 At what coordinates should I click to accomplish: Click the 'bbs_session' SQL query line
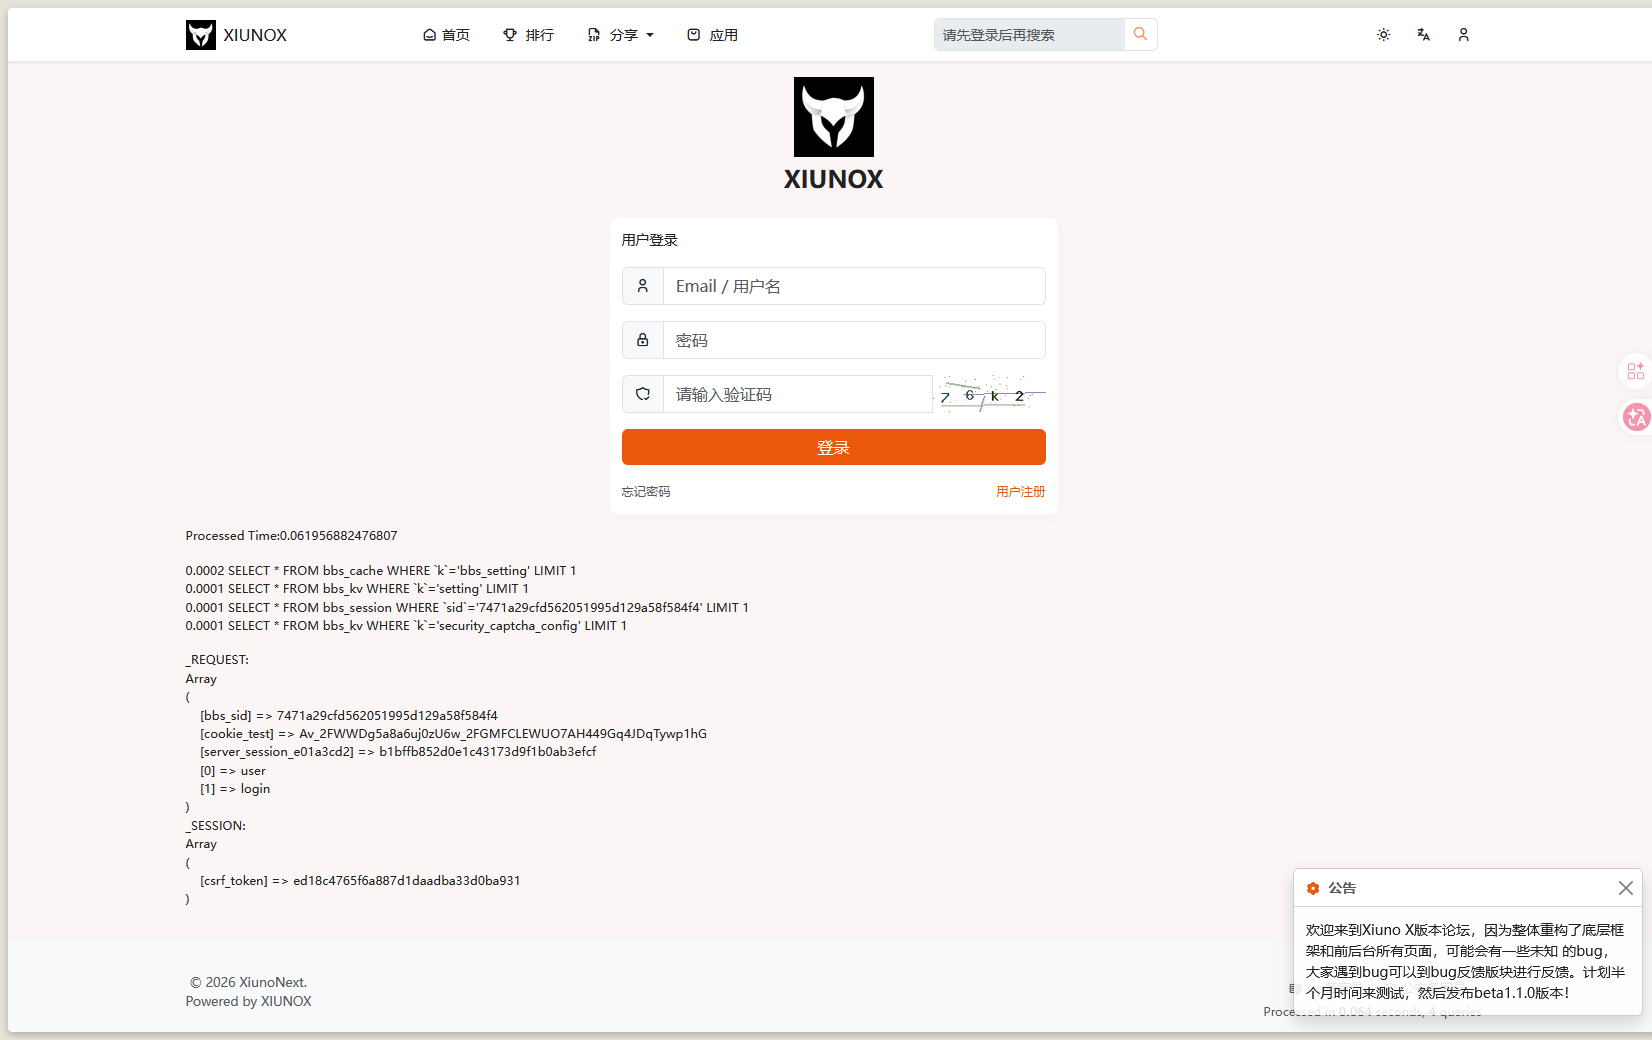[x=467, y=608]
